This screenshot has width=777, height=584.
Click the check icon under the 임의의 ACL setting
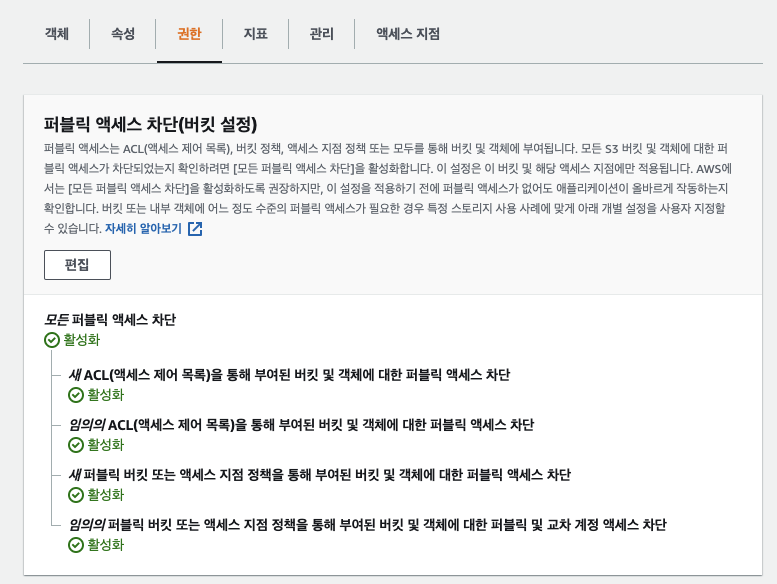coord(76,445)
